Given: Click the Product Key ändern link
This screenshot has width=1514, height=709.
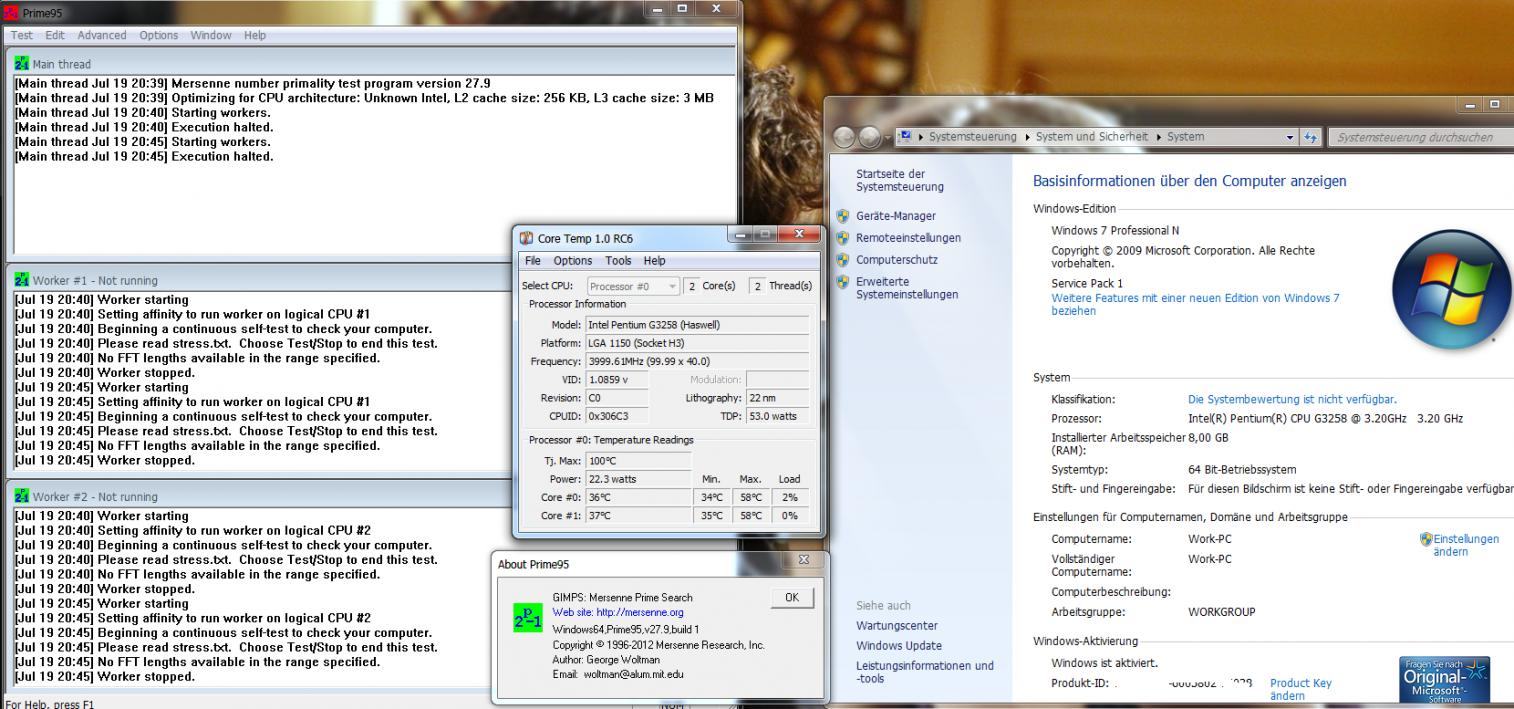Looking at the screenshot, I should pos(1300,689).
